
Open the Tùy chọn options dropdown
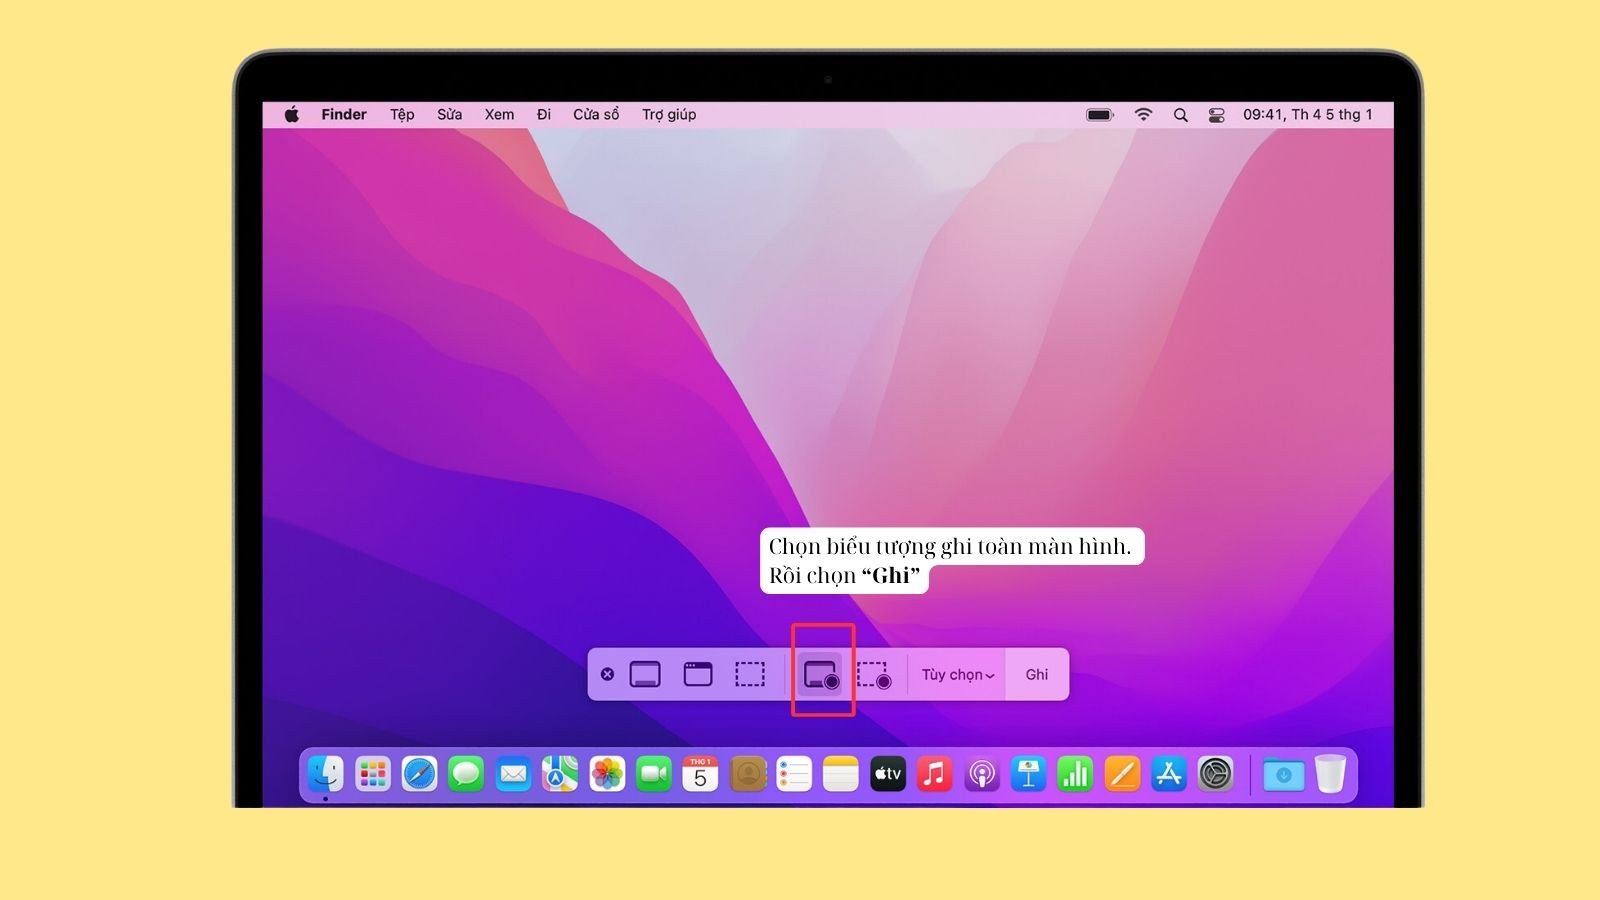[956, 674]
